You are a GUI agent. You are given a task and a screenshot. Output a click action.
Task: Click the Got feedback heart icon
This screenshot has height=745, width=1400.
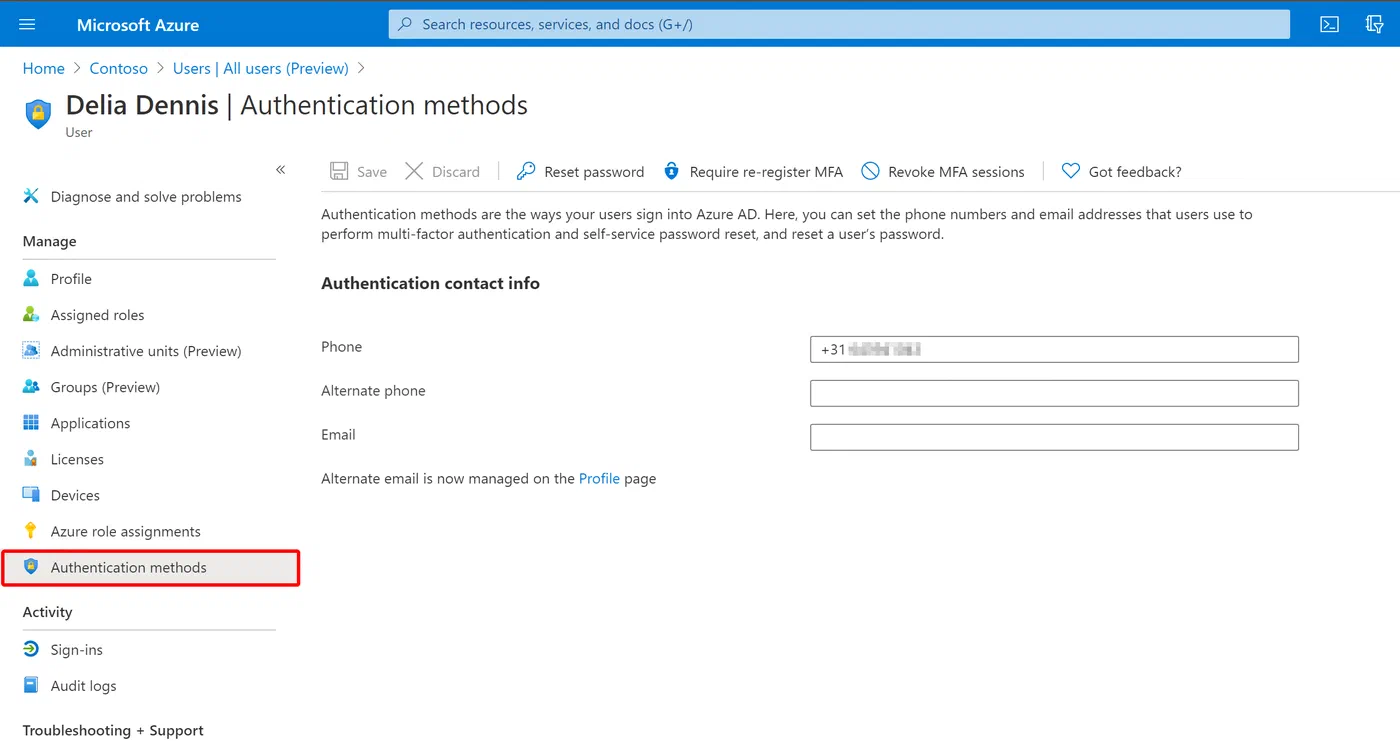pyautogui.click(x=1071, y=171)
